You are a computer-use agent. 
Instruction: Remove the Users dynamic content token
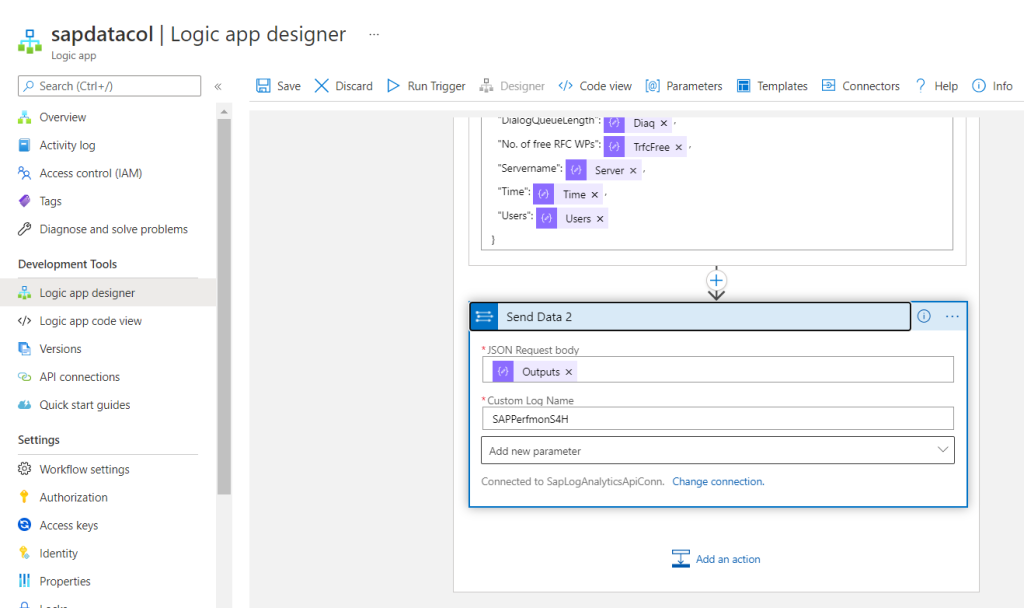[600, 219]
